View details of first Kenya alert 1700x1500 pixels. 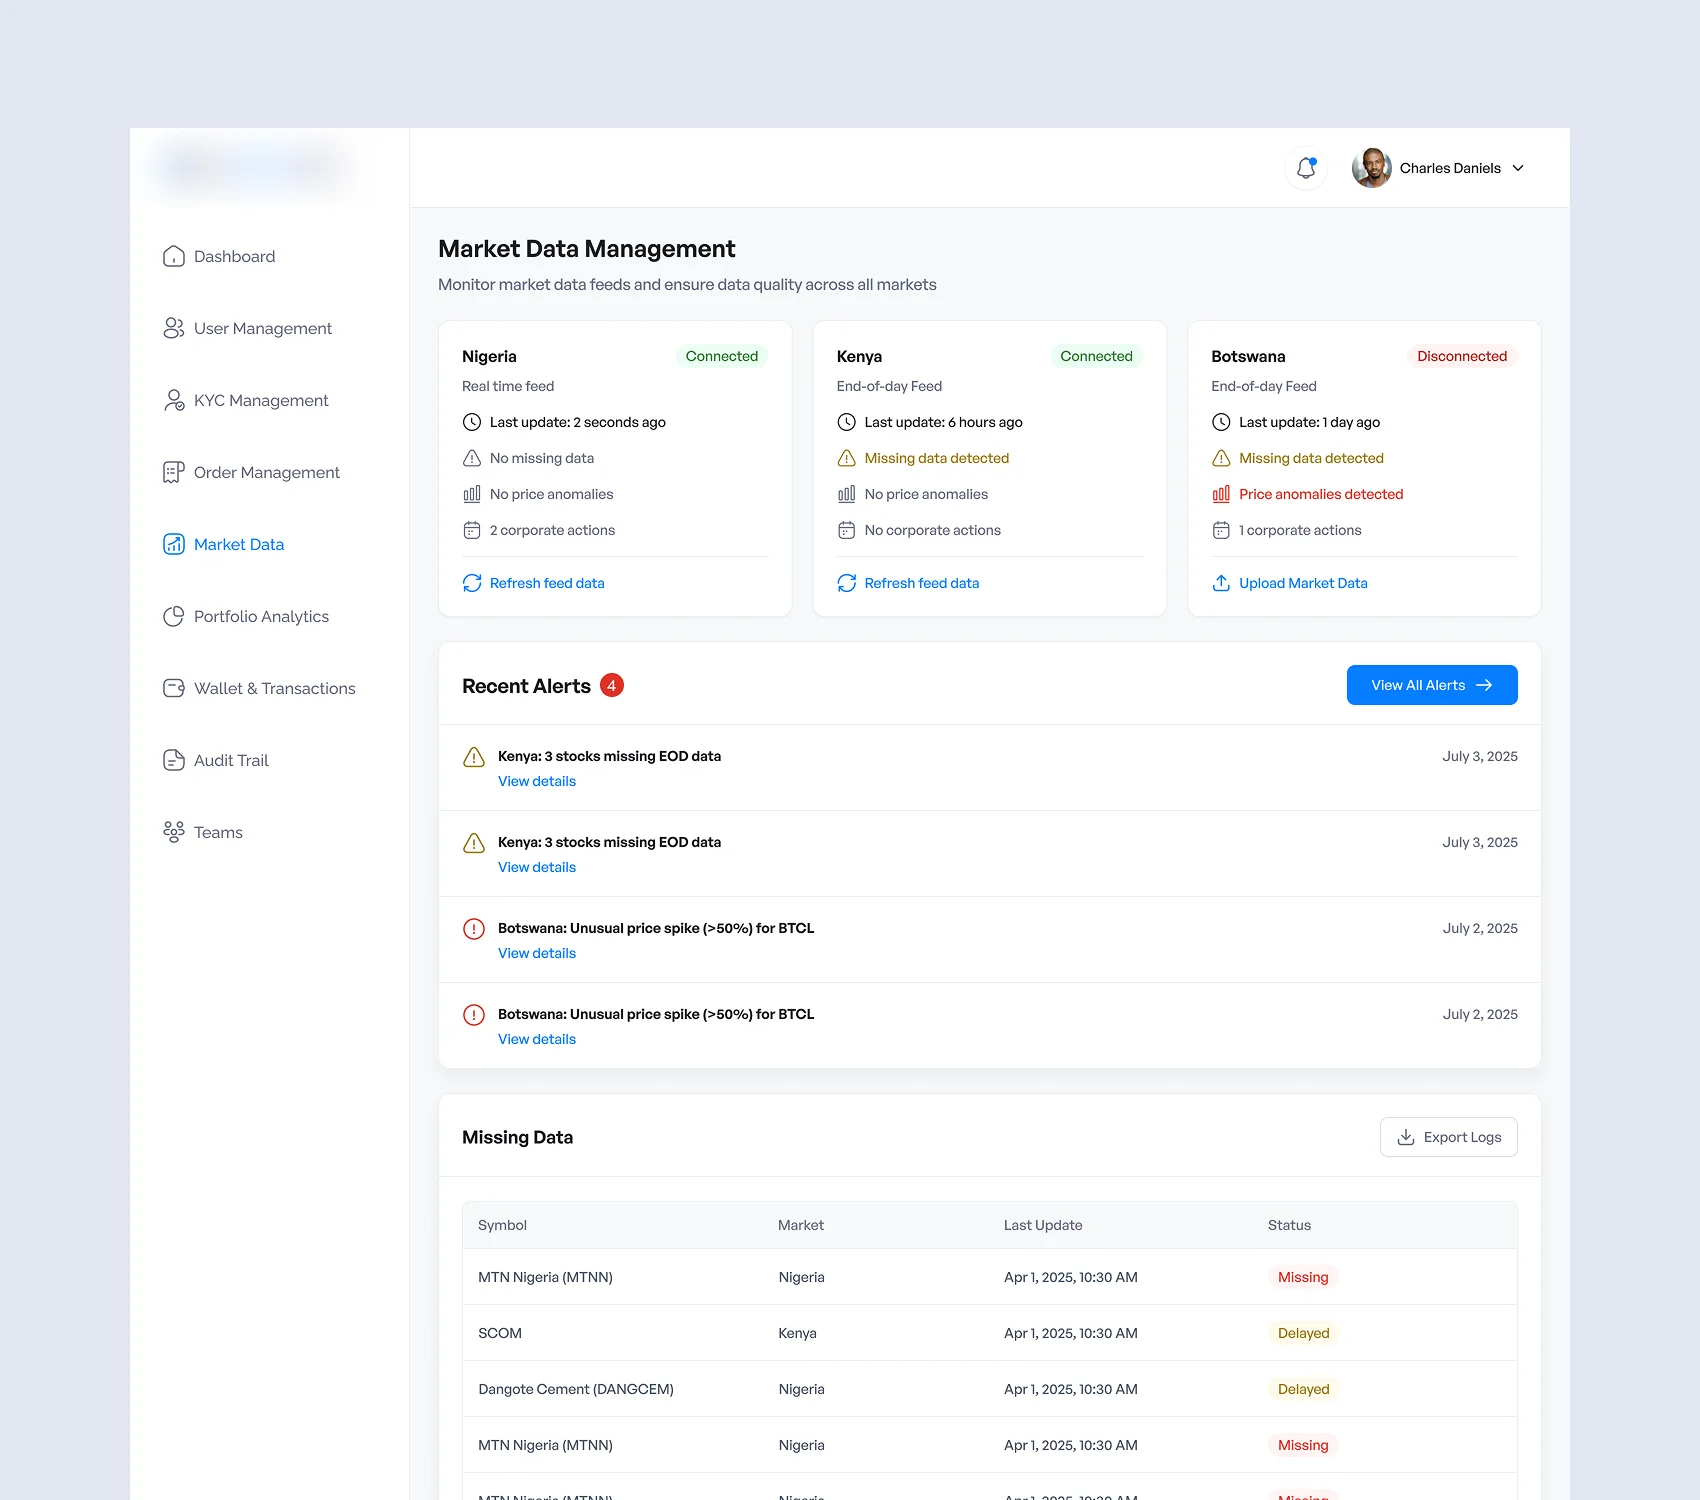coord(537,781)
